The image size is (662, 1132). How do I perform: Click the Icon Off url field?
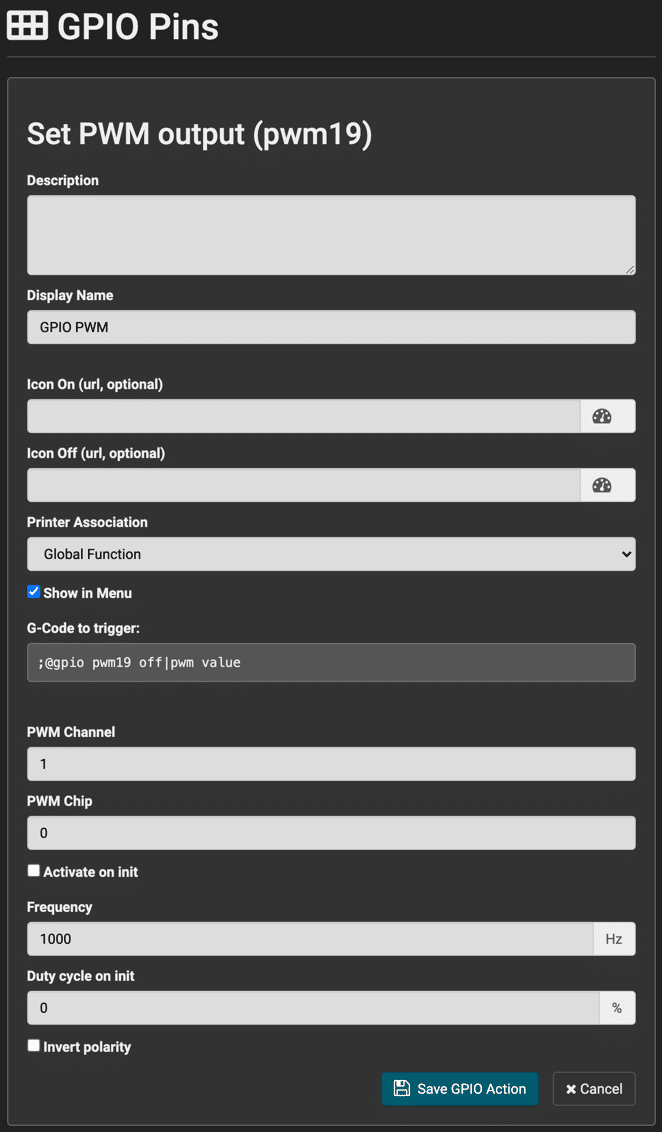[304, 485]
